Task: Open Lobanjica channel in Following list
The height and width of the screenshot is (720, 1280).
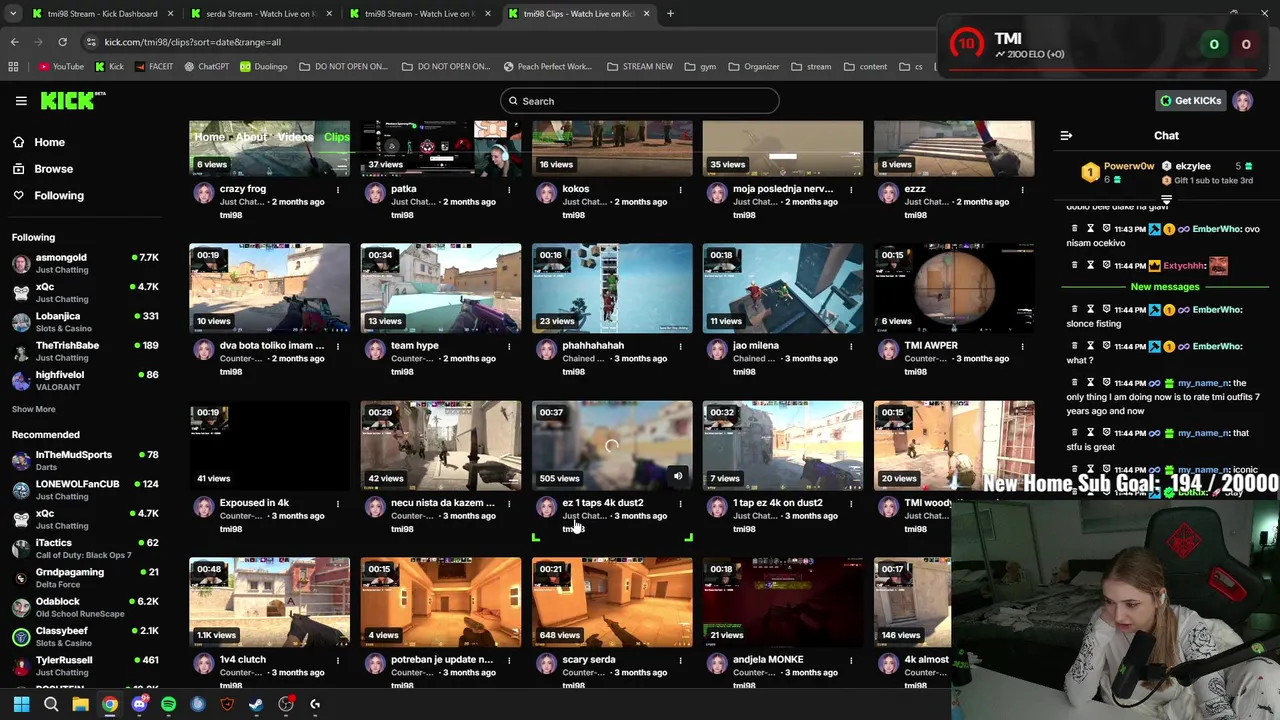Action: click(85, 322)
